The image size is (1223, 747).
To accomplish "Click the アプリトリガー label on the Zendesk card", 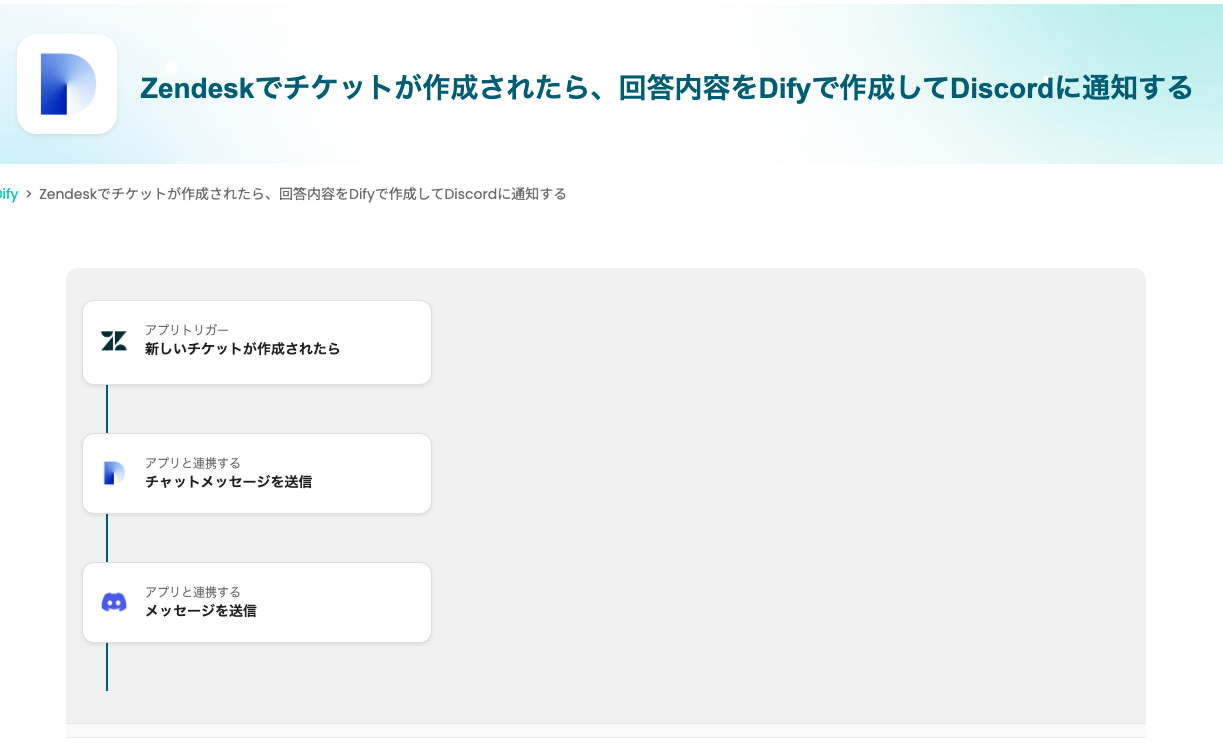I will click(x=186, y=330).
